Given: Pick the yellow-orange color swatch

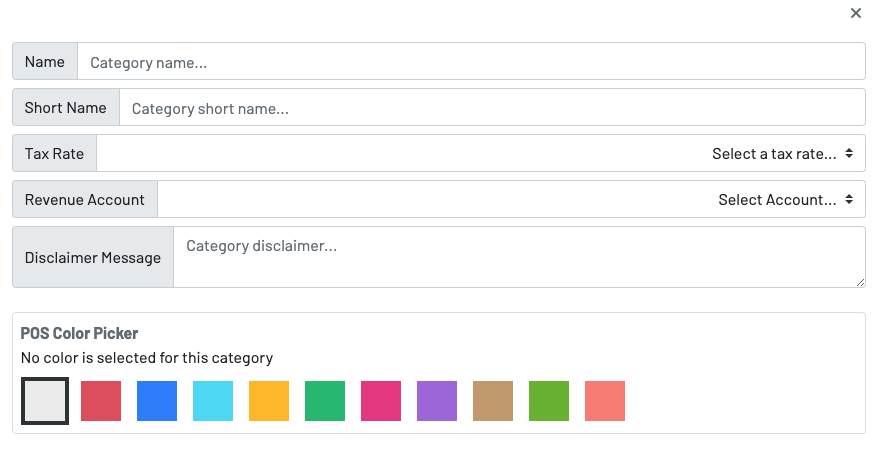Looking at the screenshot, I should tap(269, 401).
